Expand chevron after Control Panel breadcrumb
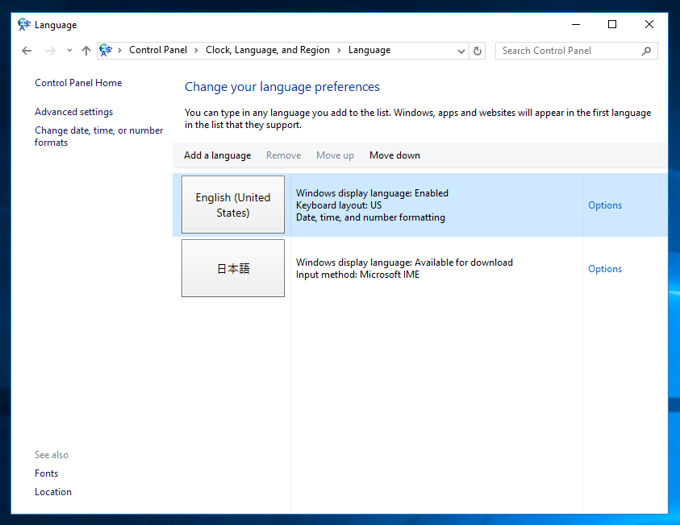 click(196, 50)
